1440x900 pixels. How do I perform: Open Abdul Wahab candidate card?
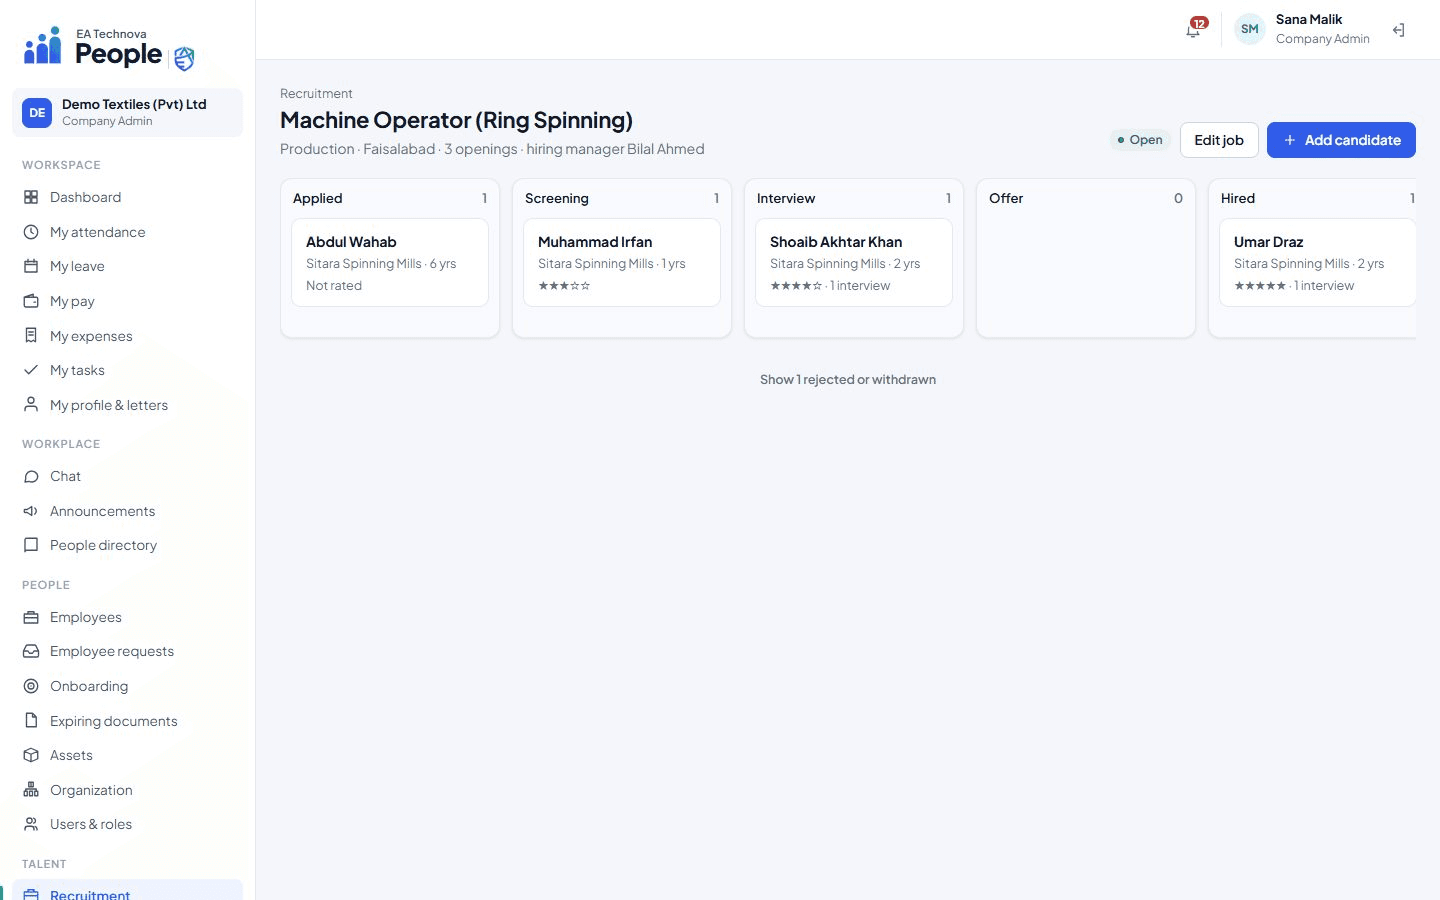pyautogui.click(x=390, y=263)
